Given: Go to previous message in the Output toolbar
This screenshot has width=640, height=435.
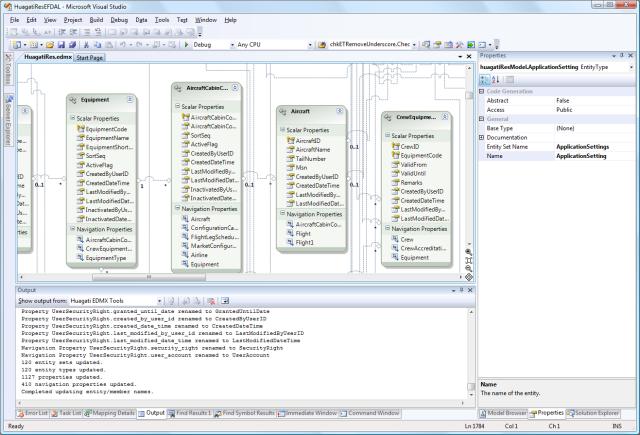Looking at the screenshot, I should [x=186, y=301].
